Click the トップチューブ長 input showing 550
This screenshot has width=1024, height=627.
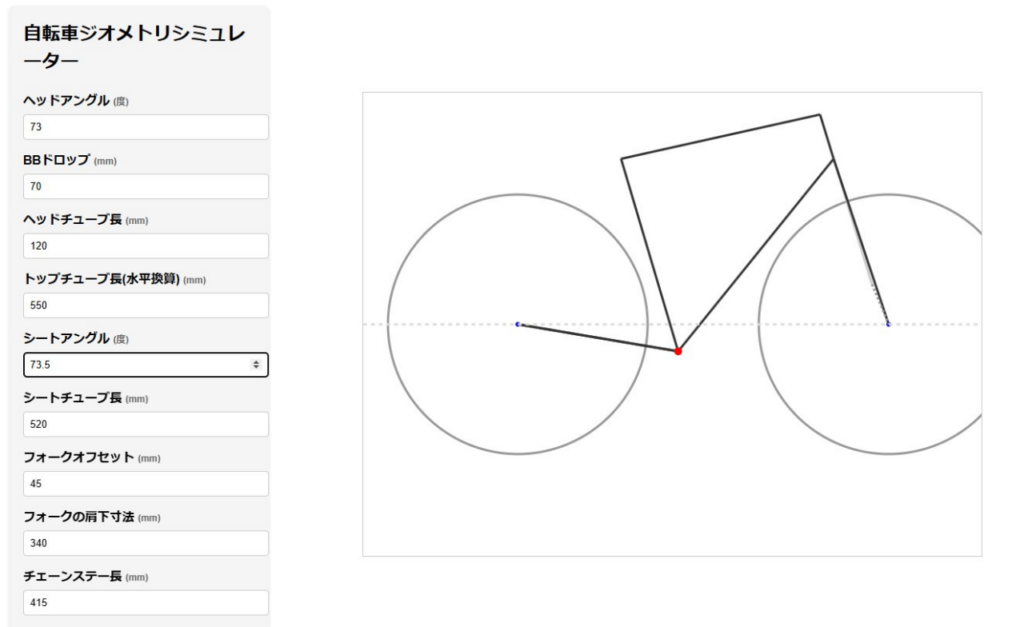click(x=145, y=305)
